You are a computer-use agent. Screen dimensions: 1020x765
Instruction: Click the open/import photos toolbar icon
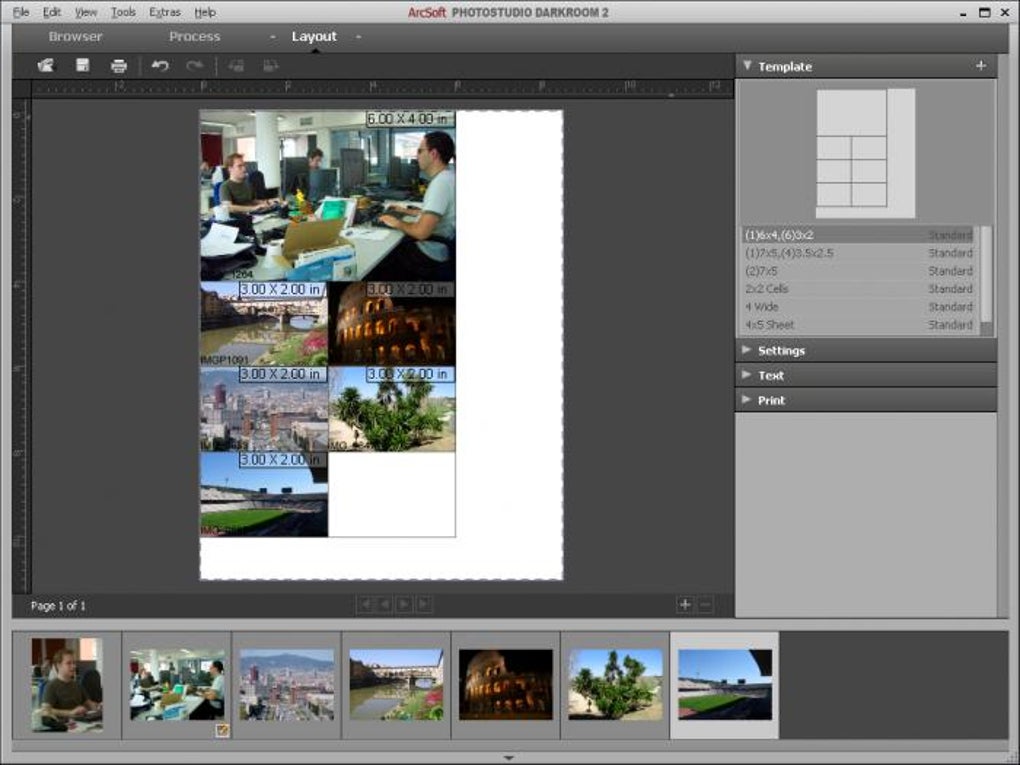pyautogui.click(x=45, y=66)
